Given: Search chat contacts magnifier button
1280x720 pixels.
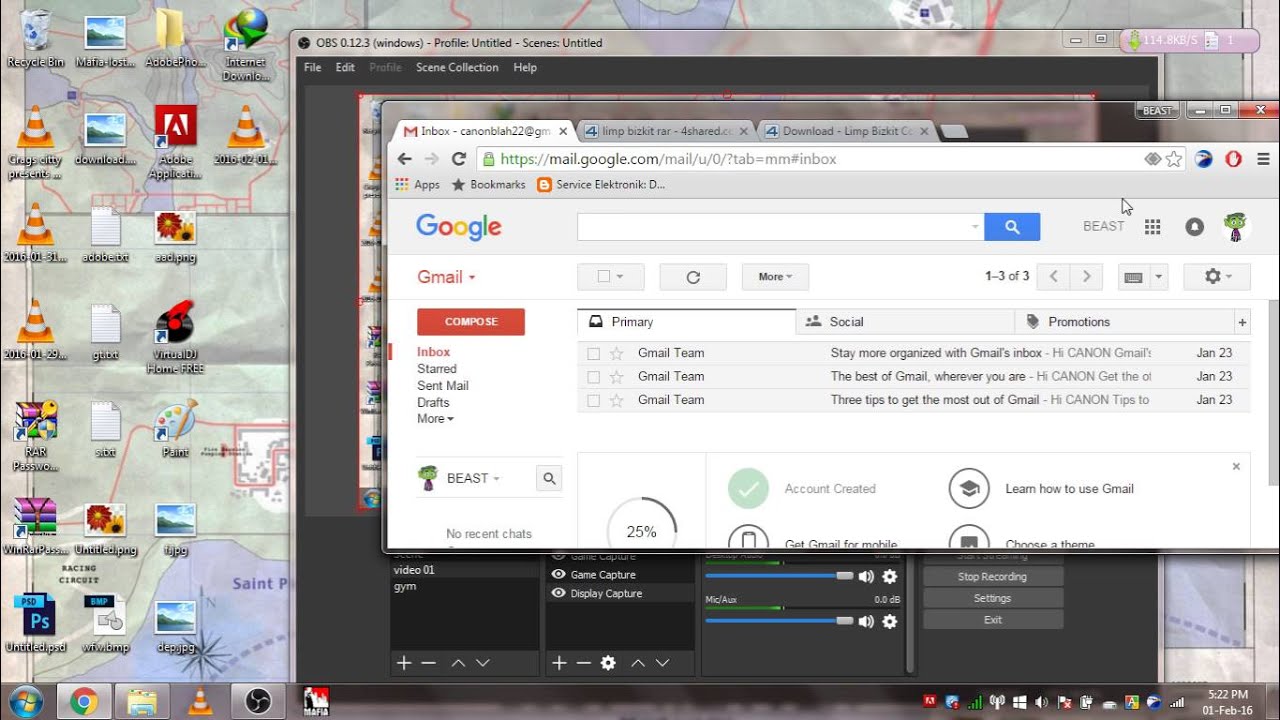Looking at the screenshot, I should (x=549, y=478).
